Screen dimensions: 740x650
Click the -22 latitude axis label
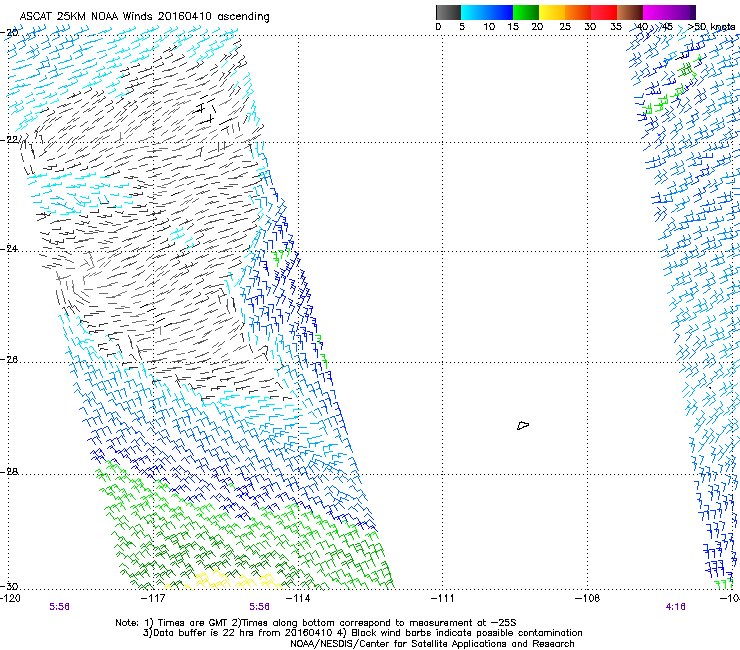10,140
